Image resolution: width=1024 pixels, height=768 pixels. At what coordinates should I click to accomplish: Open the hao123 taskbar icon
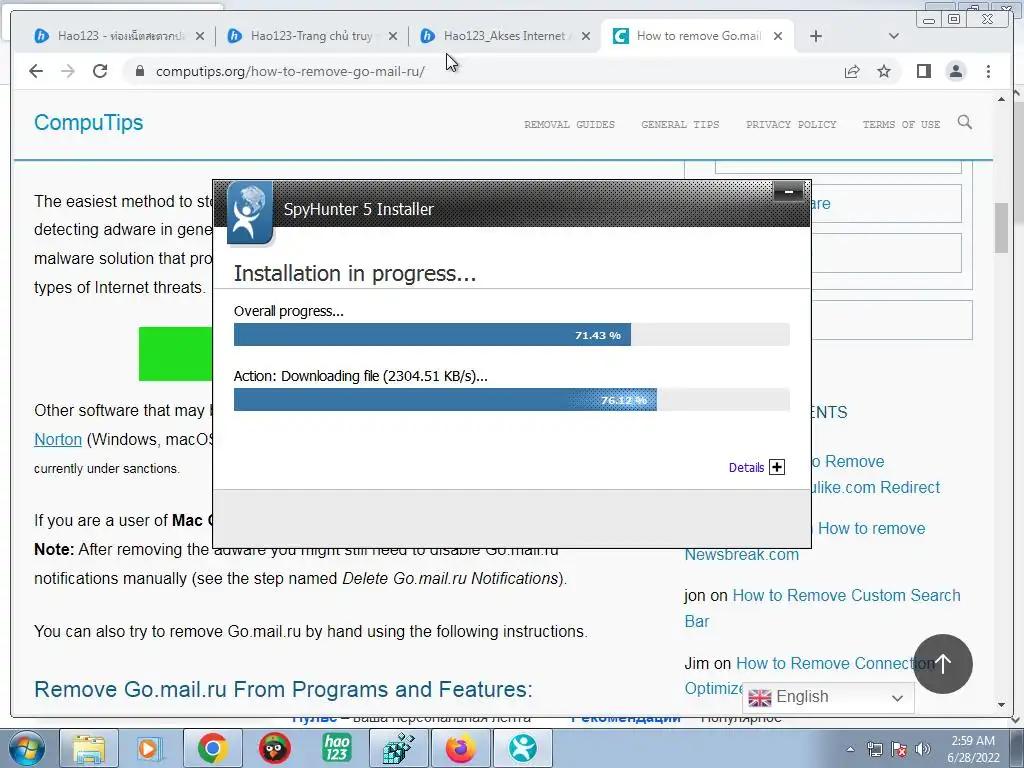click(336, 748)
